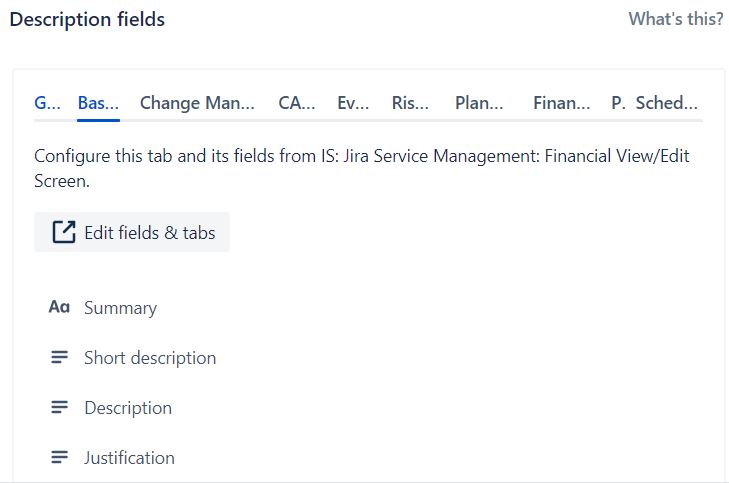Open the Ris... tab
Viewport: 729px width, 483px height.
pyautogui.click(x=410, y=103)
